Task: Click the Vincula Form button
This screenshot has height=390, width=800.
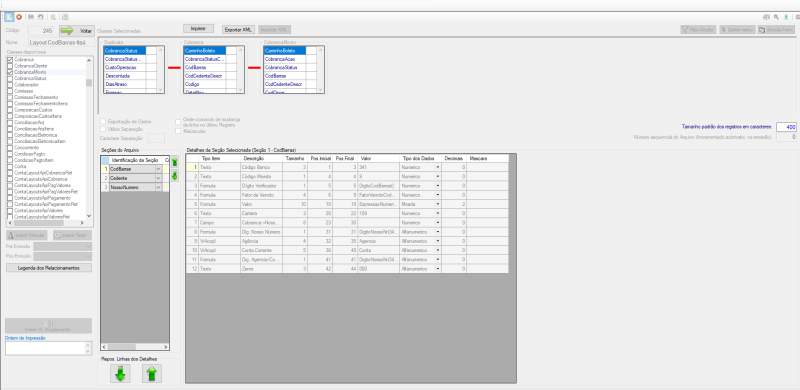Action: [x=776, y=30]
